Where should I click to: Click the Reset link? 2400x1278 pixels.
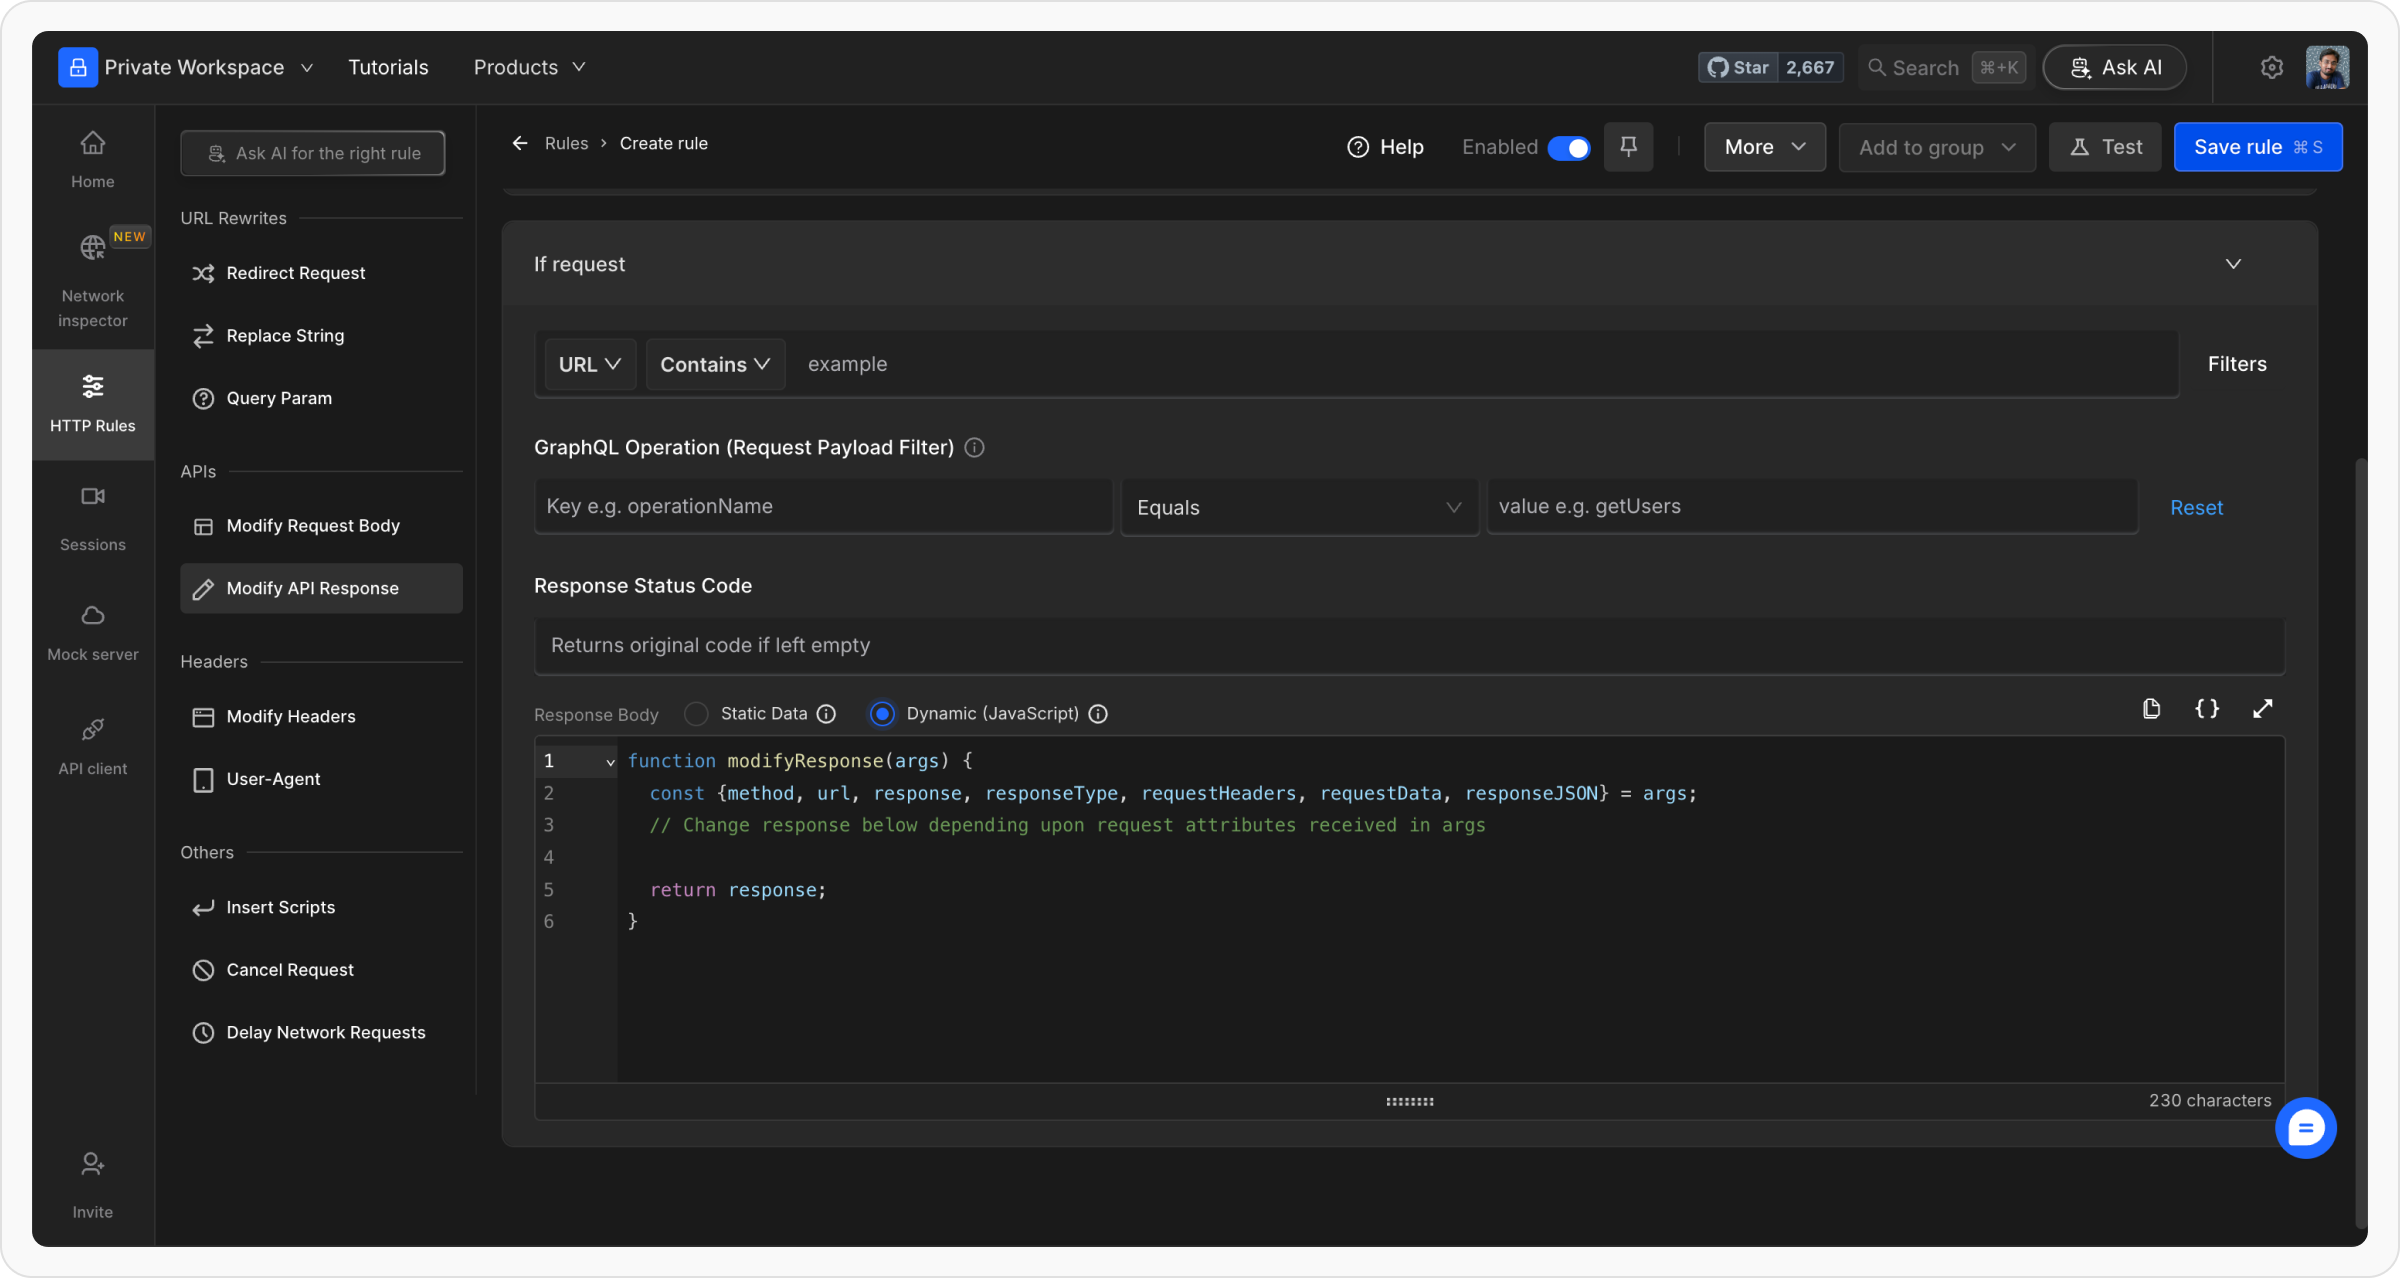click(x=2196, y=508)
